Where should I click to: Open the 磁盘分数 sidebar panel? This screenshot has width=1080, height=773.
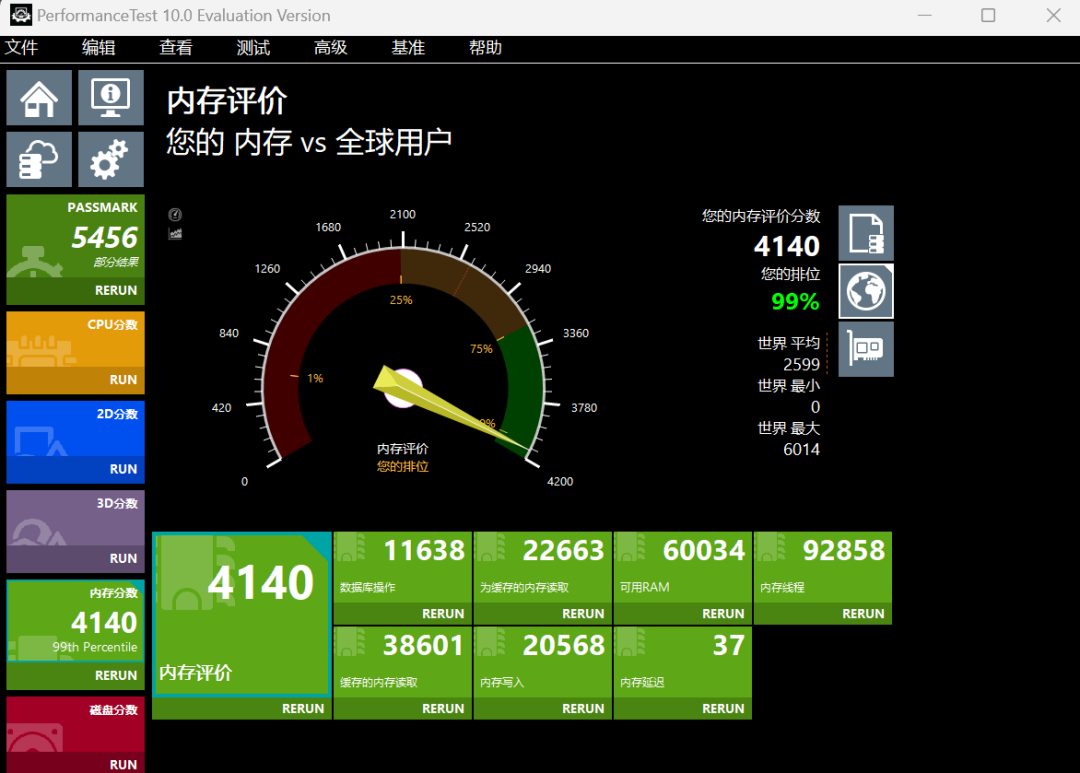coord(76,724)
